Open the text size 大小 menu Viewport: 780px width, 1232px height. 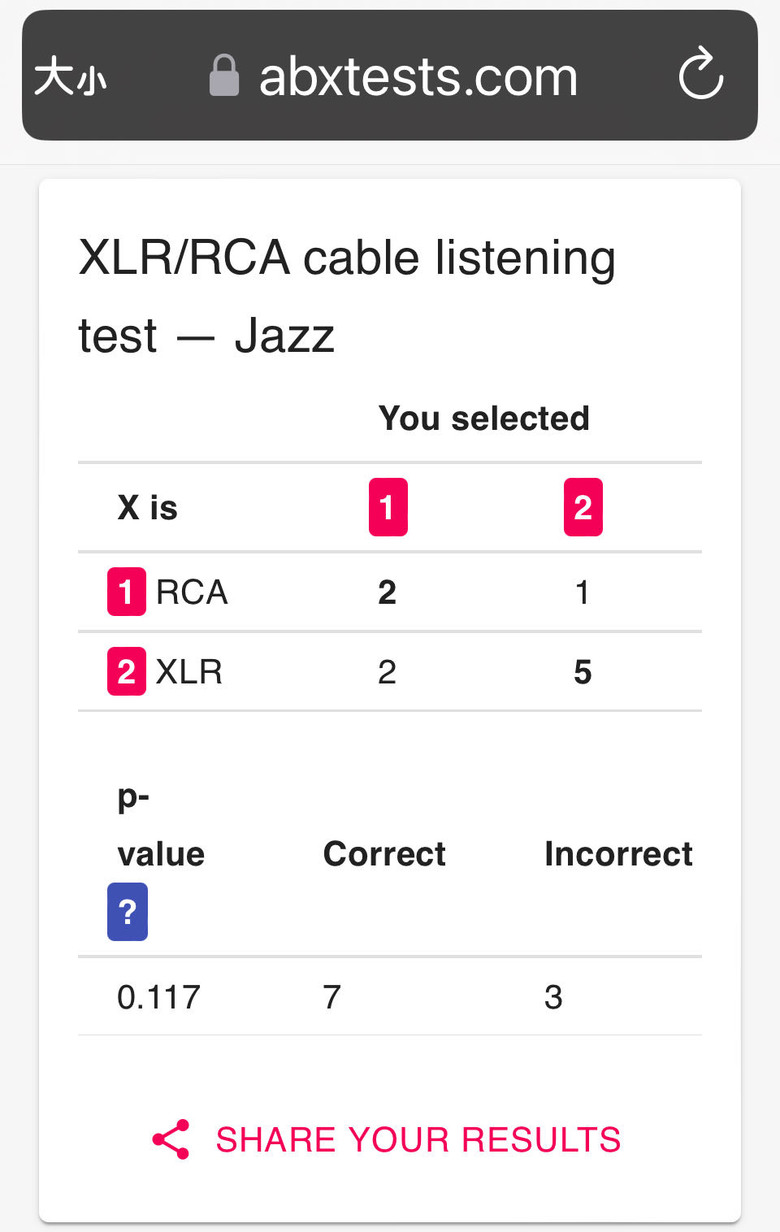click(x=70, y=77)
